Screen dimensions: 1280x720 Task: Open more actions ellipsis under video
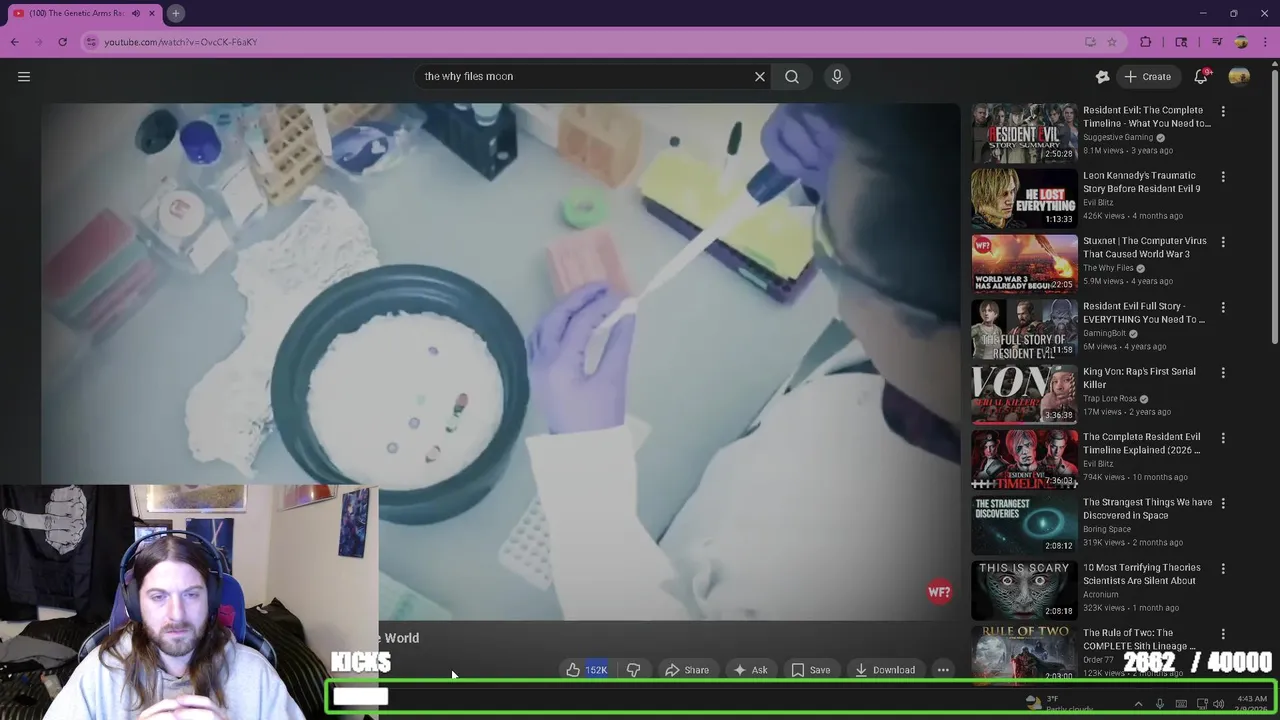point(943,670)
